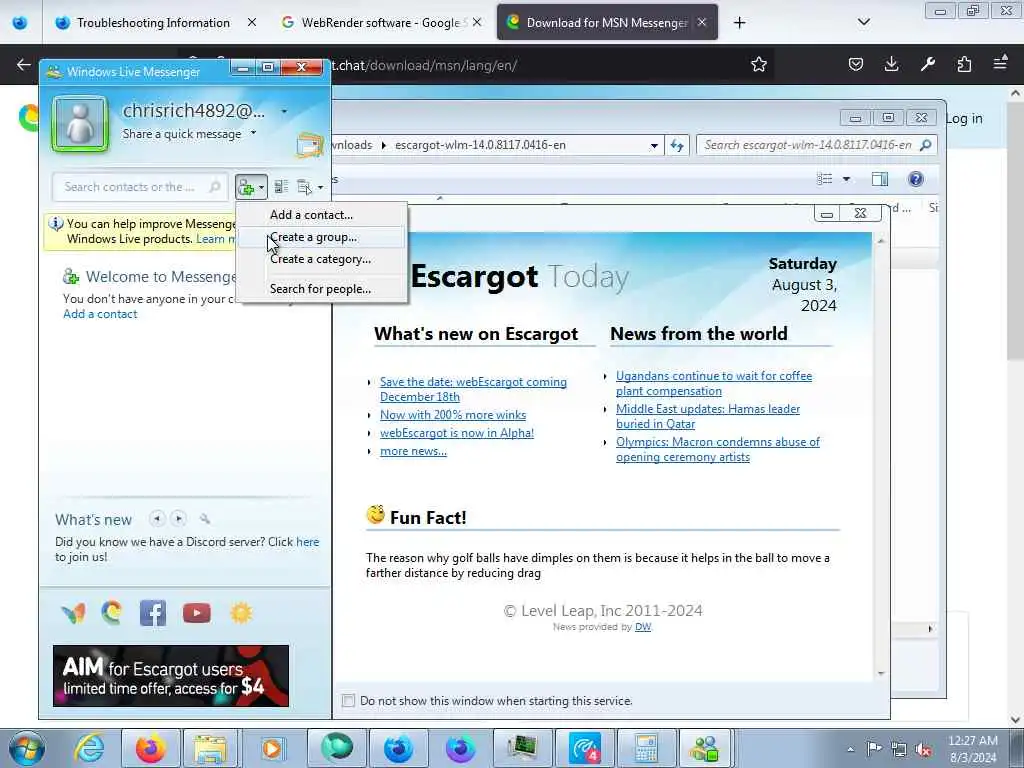
Task: Click the Escargot swirl icon in Messenger footer
Action: (x=112, y=613)
